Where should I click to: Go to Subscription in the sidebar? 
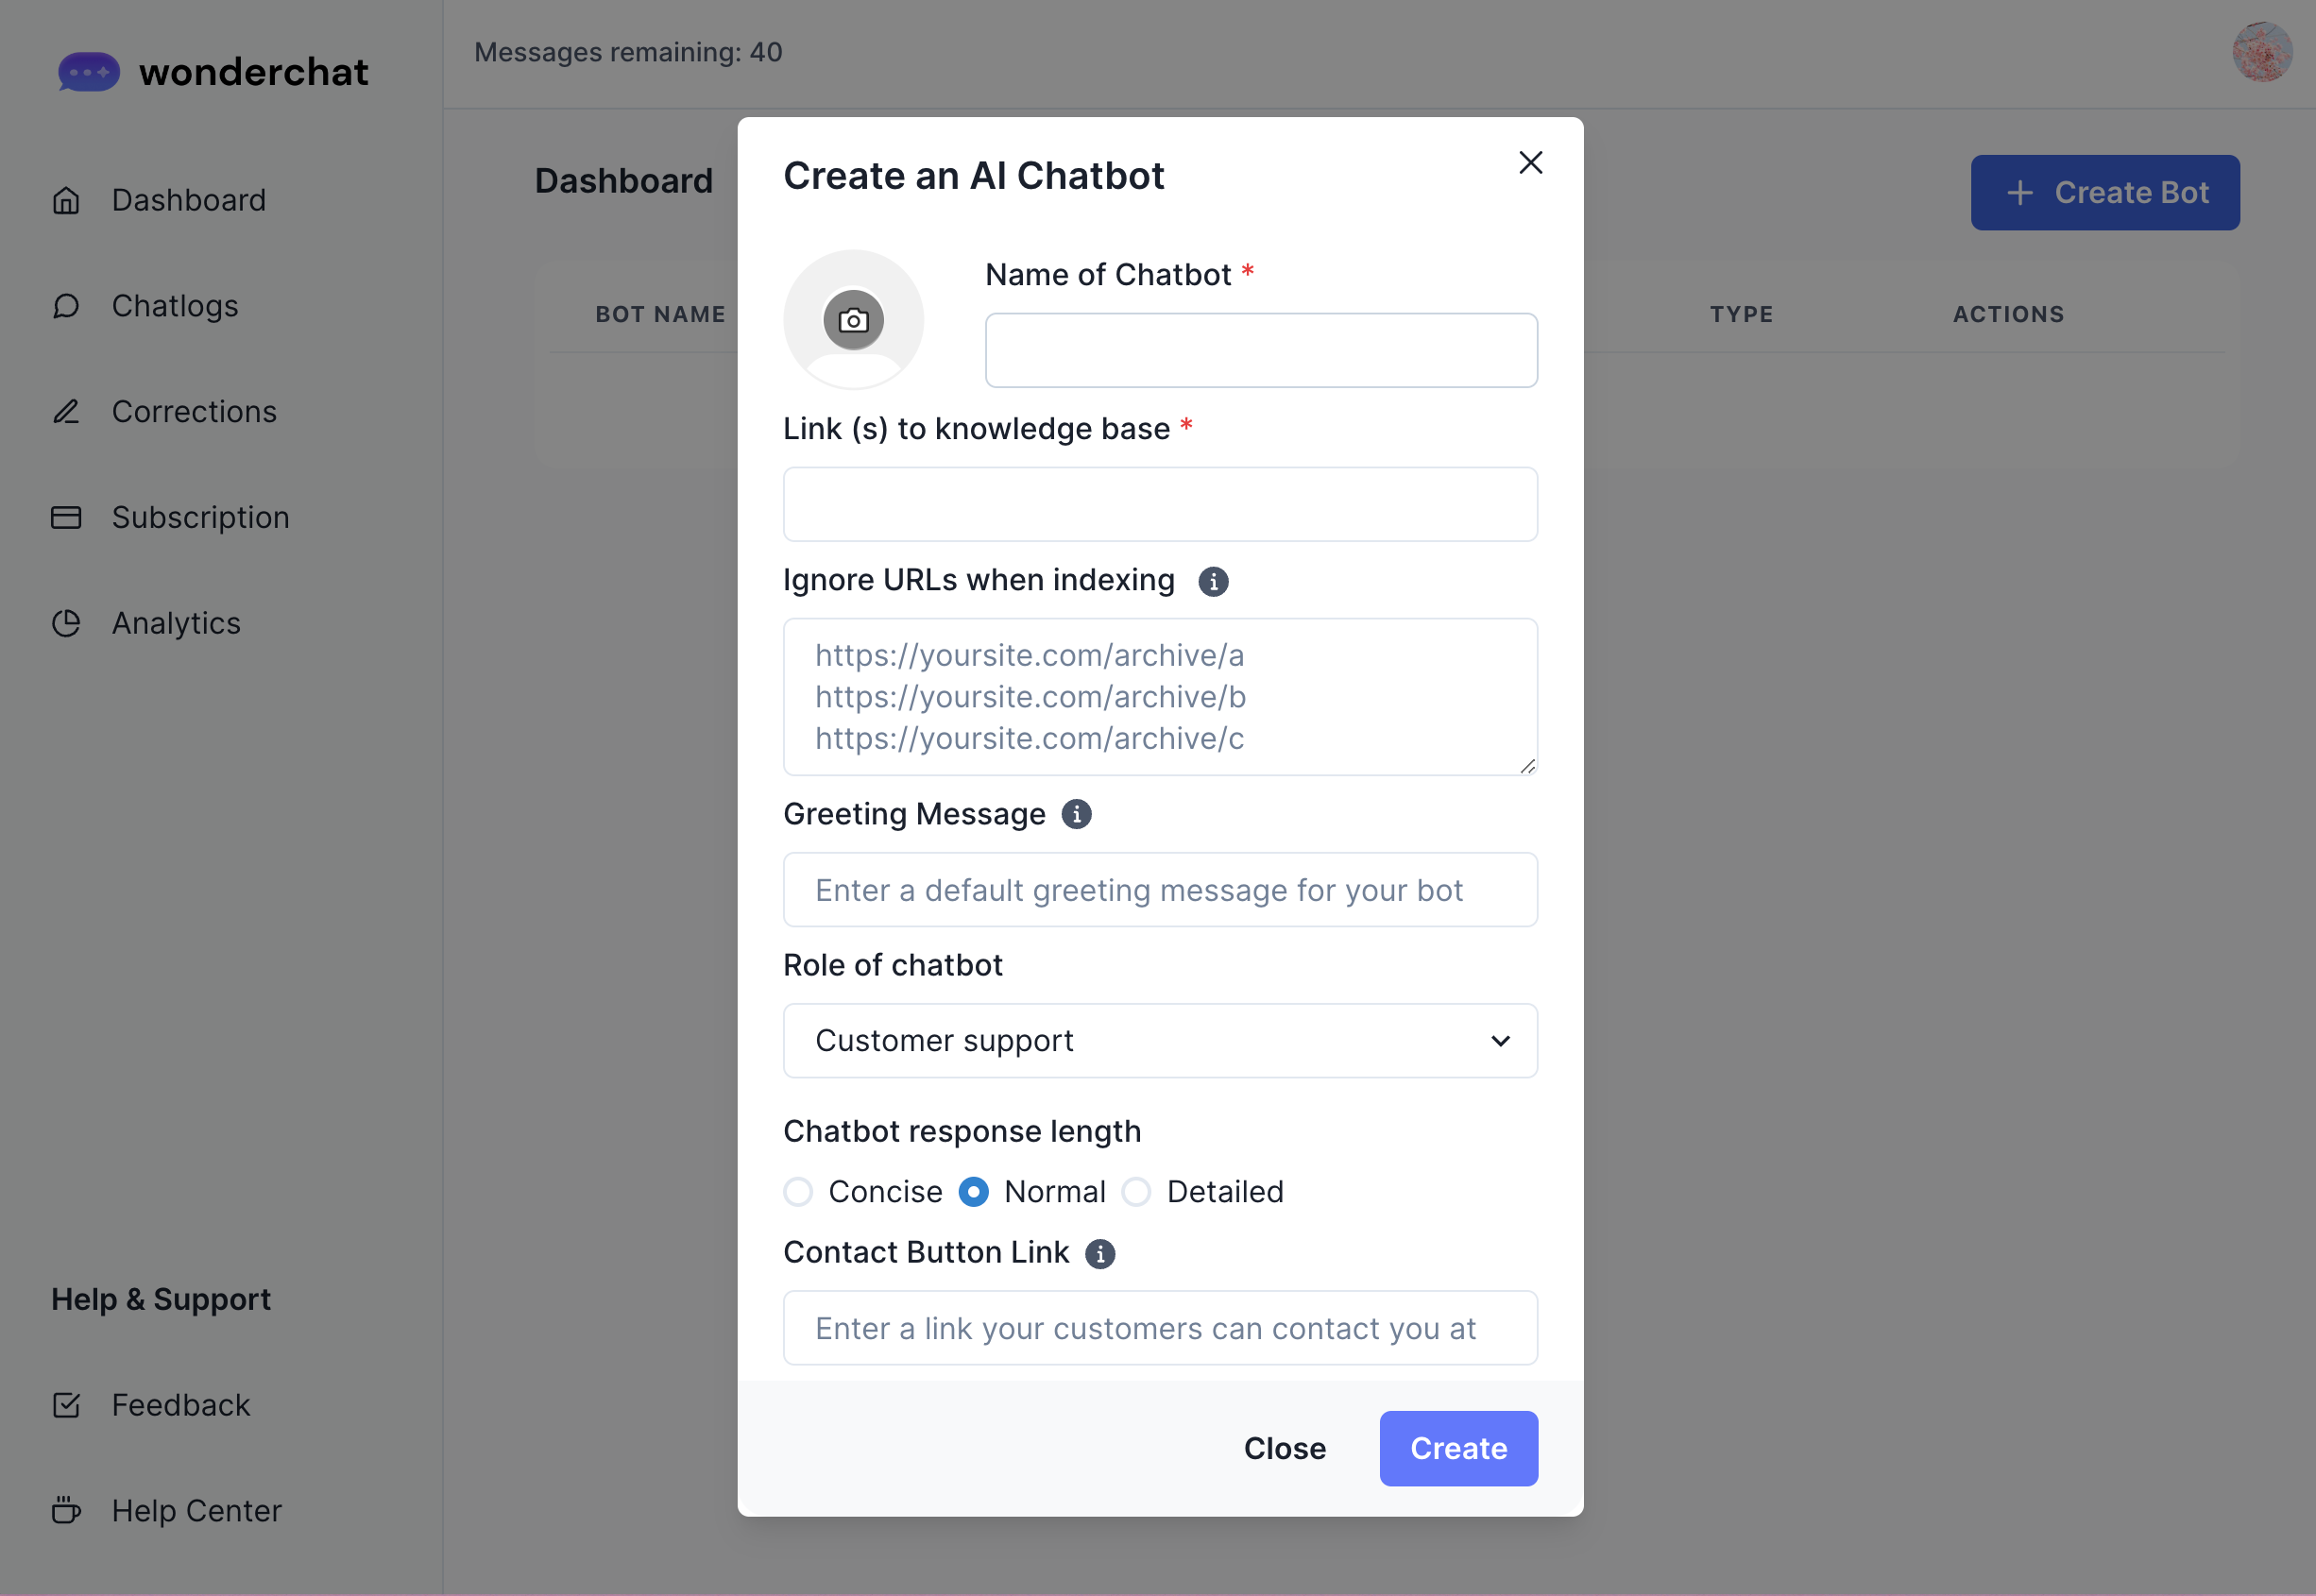tap(200, 517)
